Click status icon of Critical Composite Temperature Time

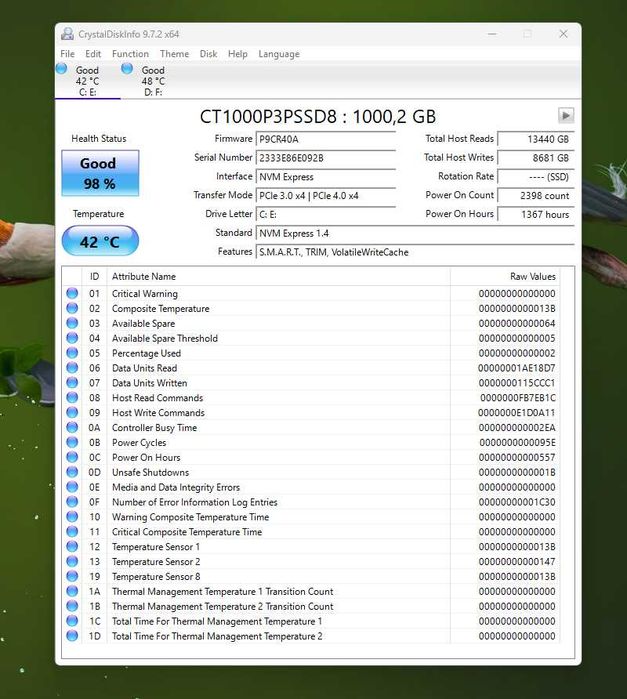[x=72, y=531]
